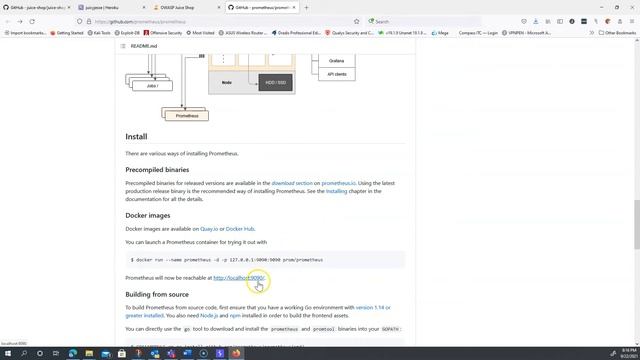Open the Installing chapter link

(336, 191)
